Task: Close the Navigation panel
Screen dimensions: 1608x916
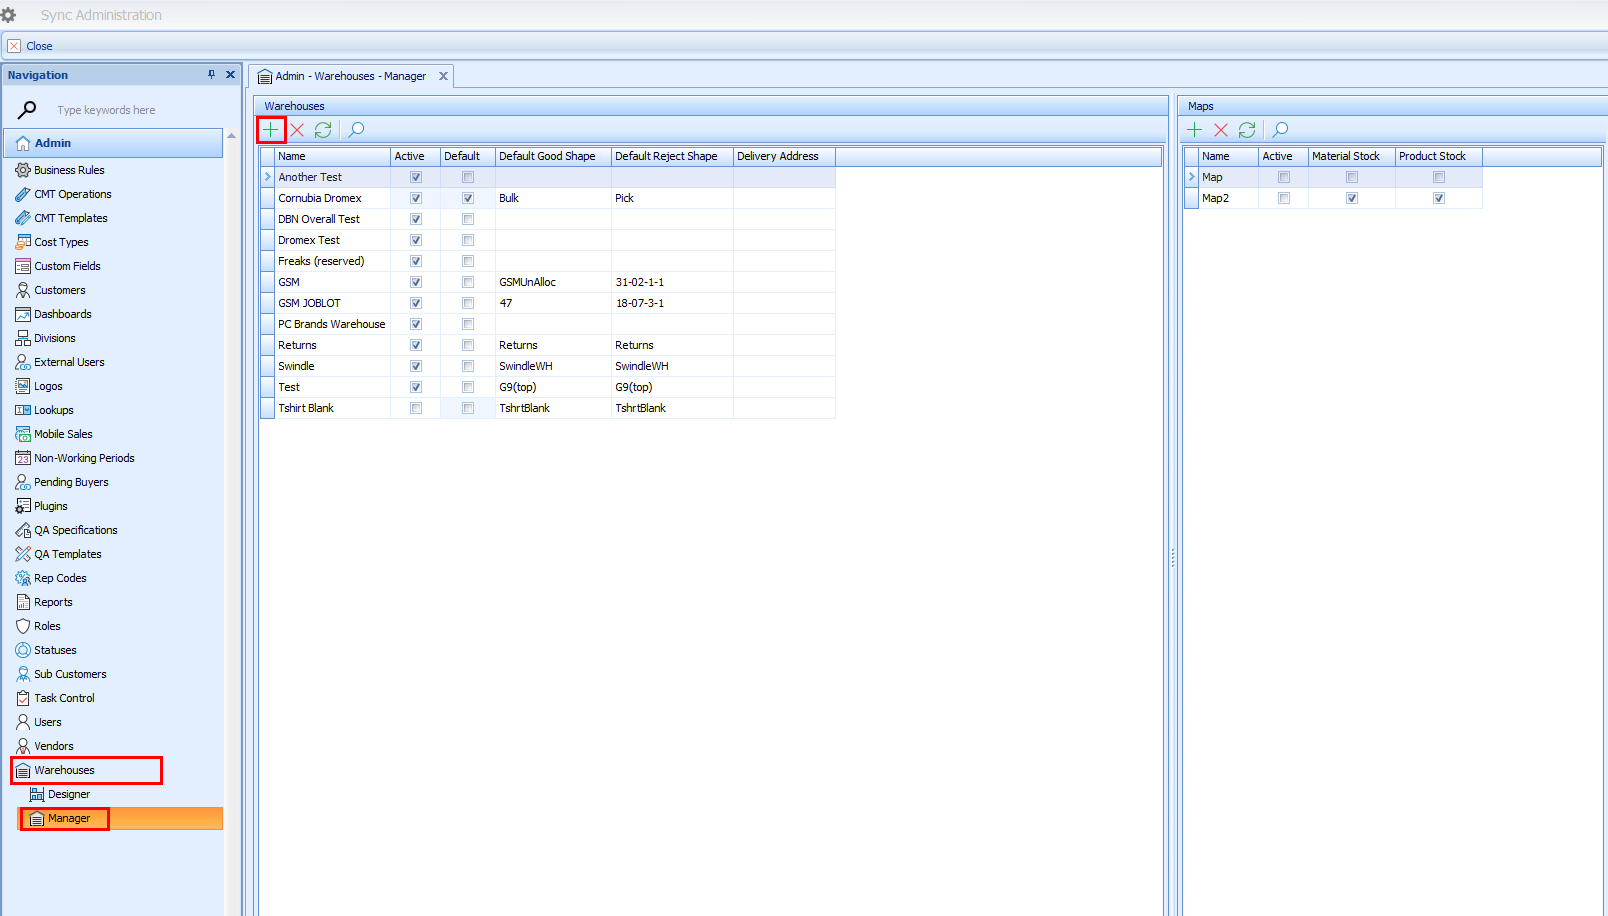Action: (230, 75)
